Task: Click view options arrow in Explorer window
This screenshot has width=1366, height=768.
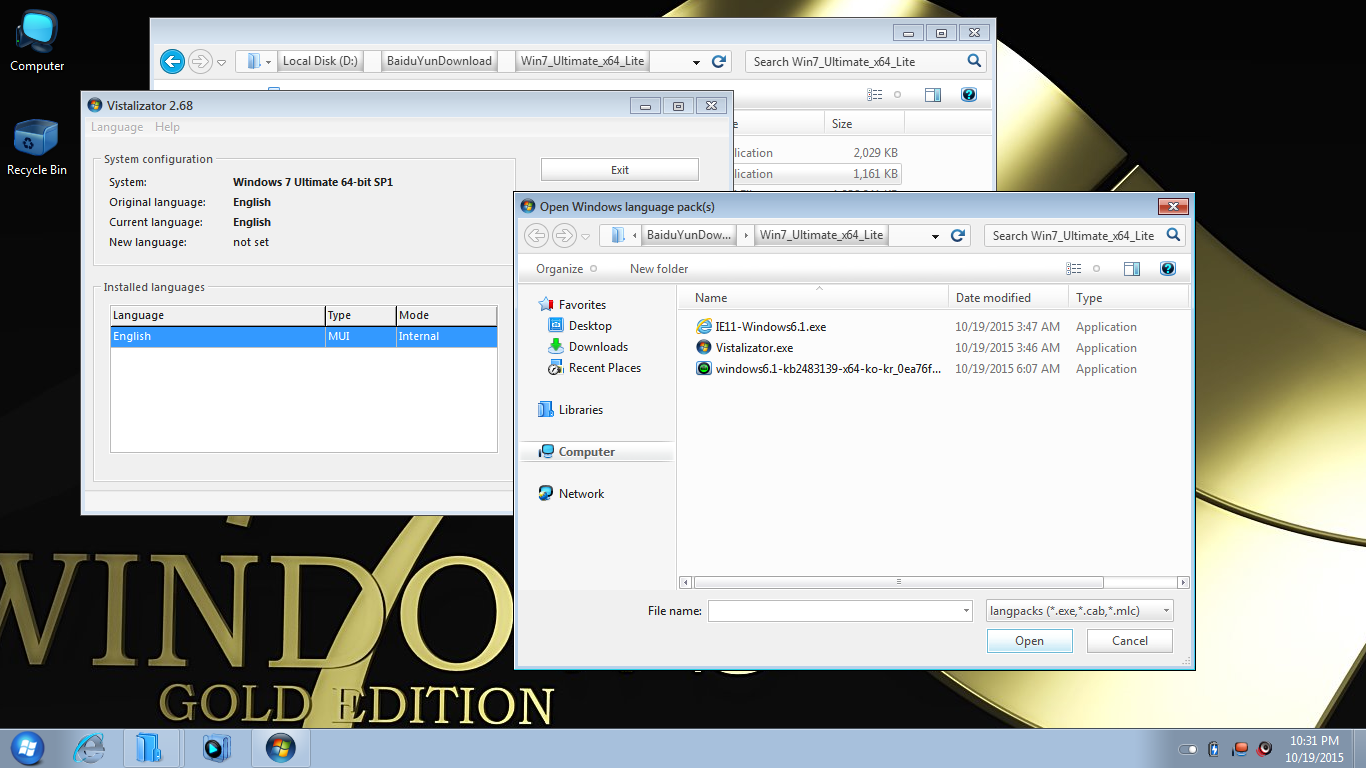Action: (x=897, y=95)
